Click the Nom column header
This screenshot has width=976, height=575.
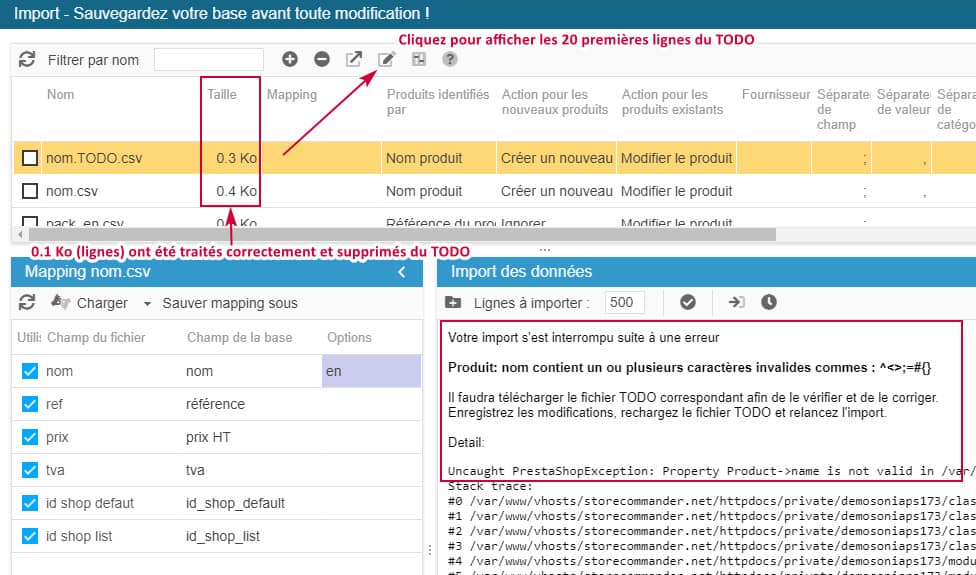[x=60, y=95]
